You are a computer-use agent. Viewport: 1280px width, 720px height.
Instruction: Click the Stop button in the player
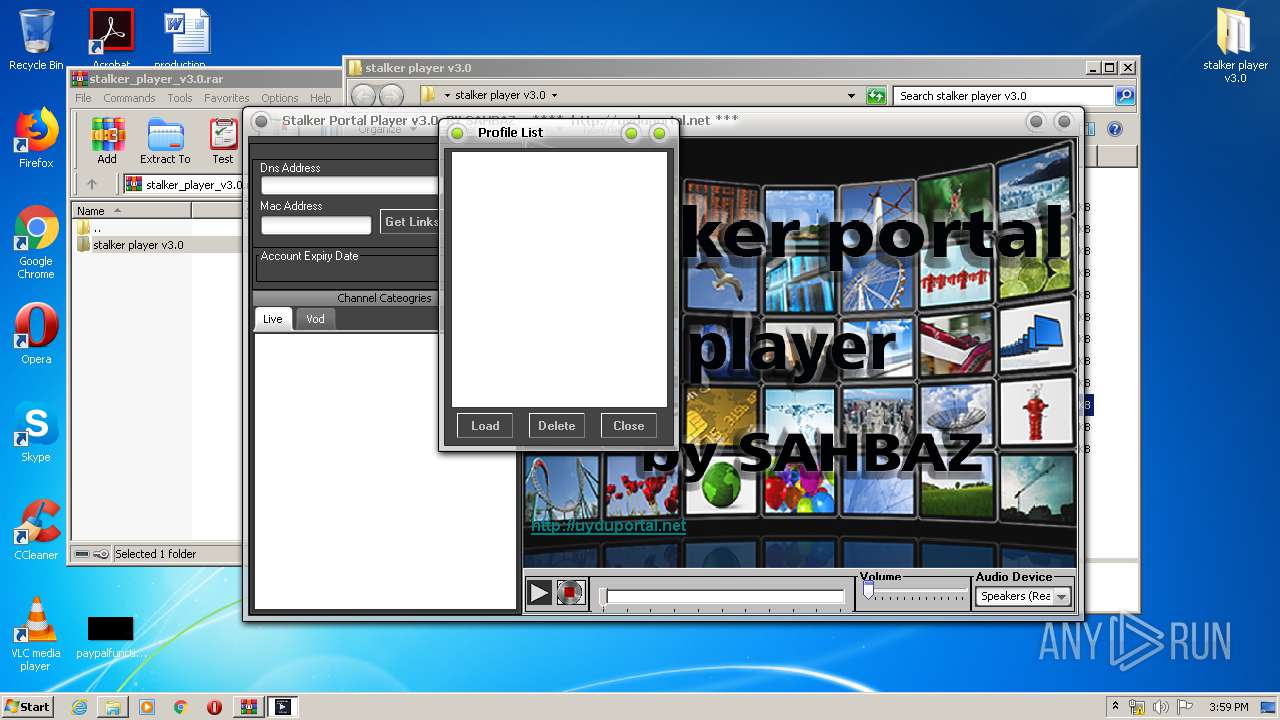(x=570, y=593)
